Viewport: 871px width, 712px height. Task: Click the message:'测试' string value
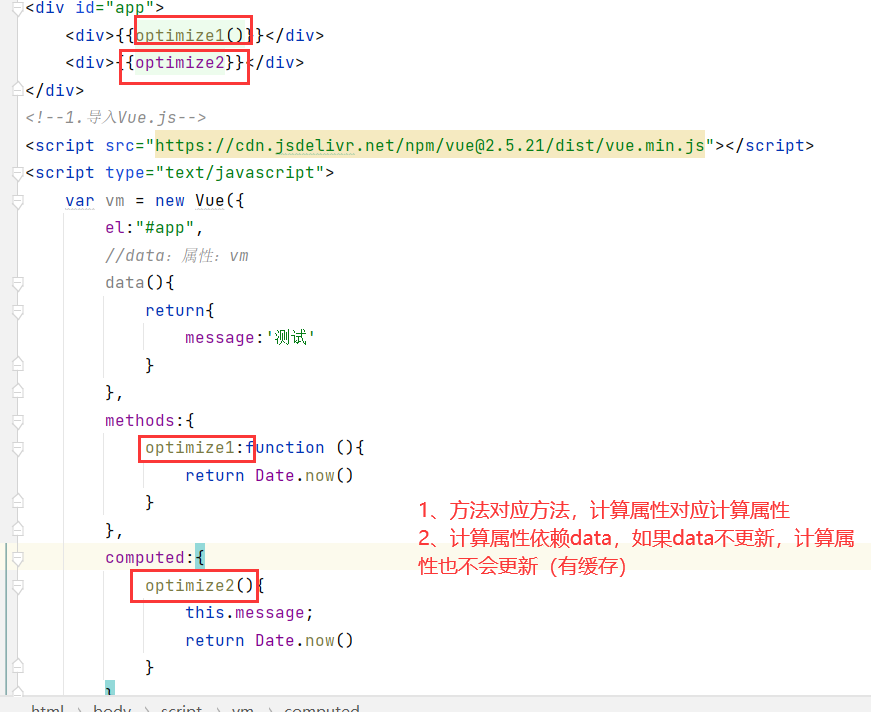290,338
